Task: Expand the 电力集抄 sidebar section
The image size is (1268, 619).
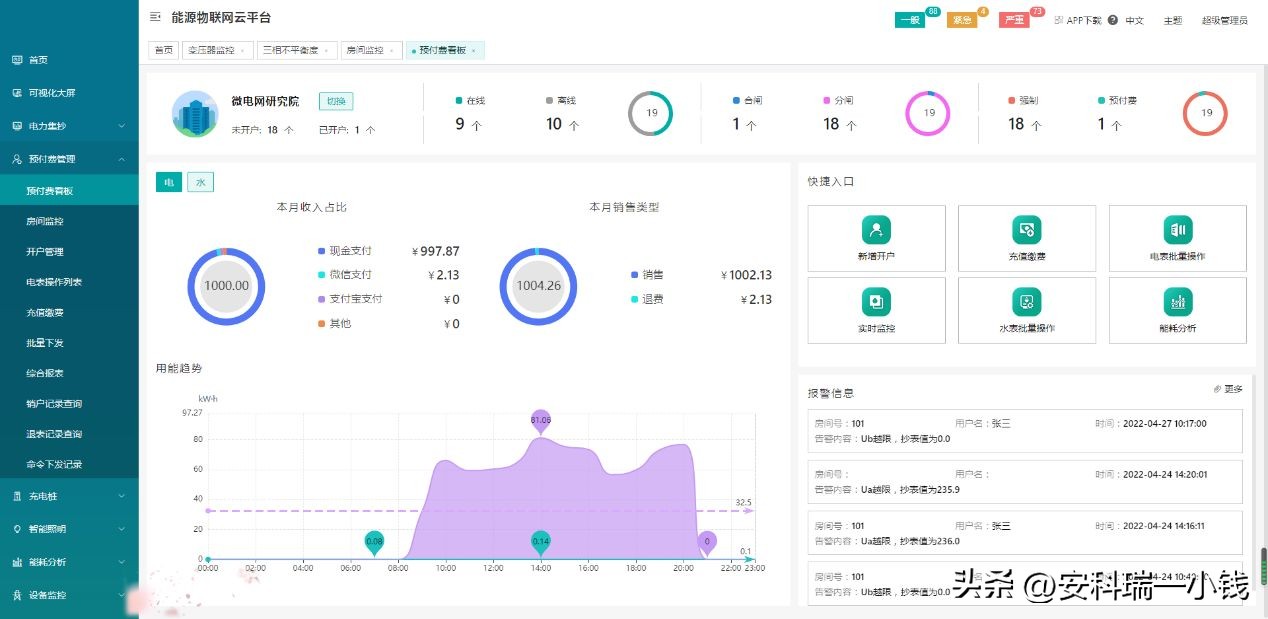Action: (62, 127)
